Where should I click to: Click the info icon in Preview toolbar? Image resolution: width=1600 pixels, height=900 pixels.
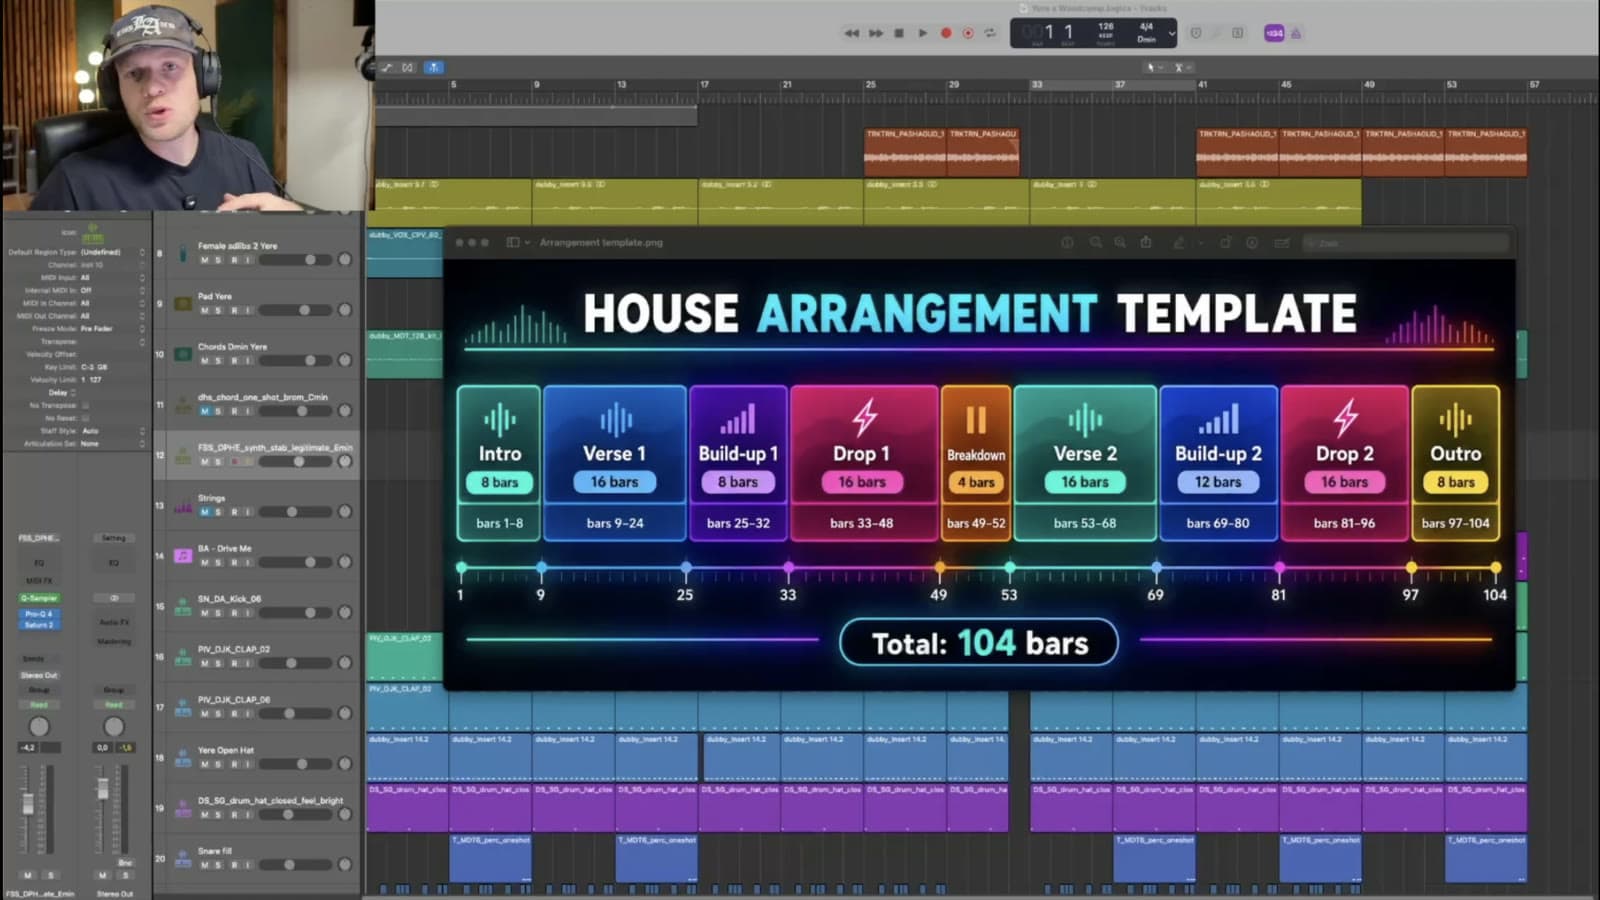[1067, 242]
